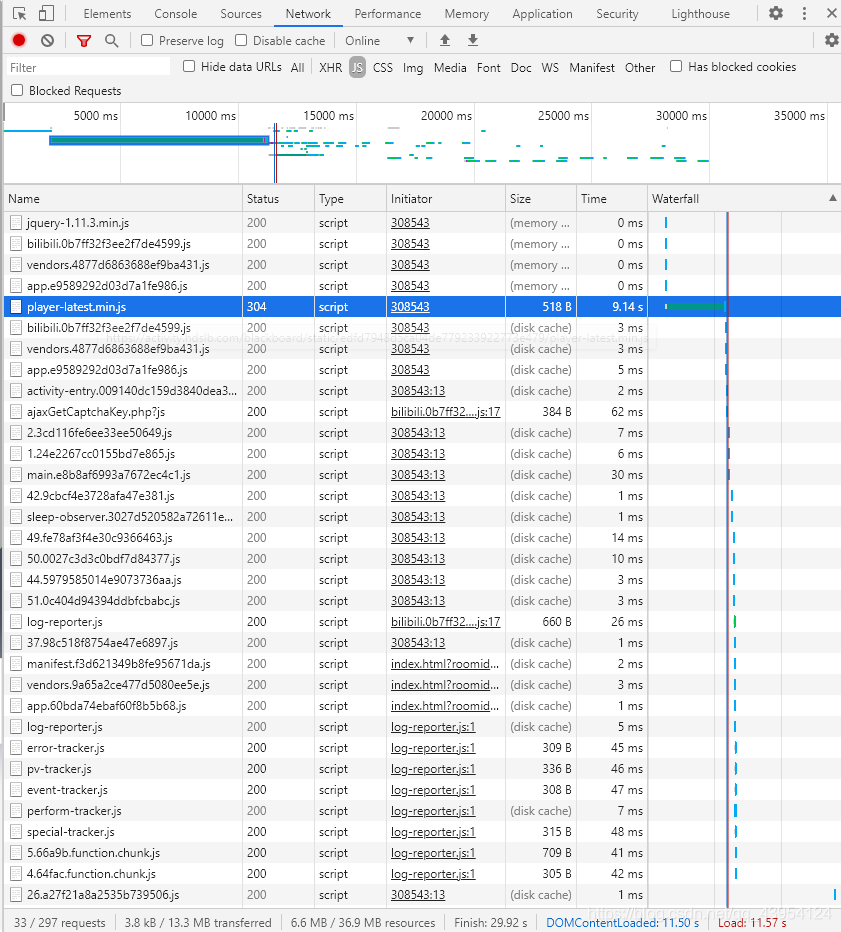The width and height of the screenshot is (841, 932).
Task: Stop recording network log with red button
Action: pos(19,40)
